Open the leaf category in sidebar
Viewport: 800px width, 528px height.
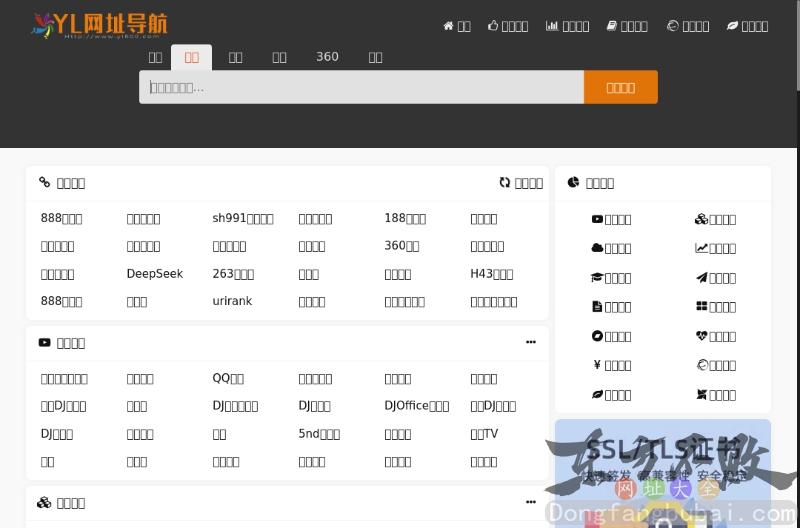click(x=611, y=395)
